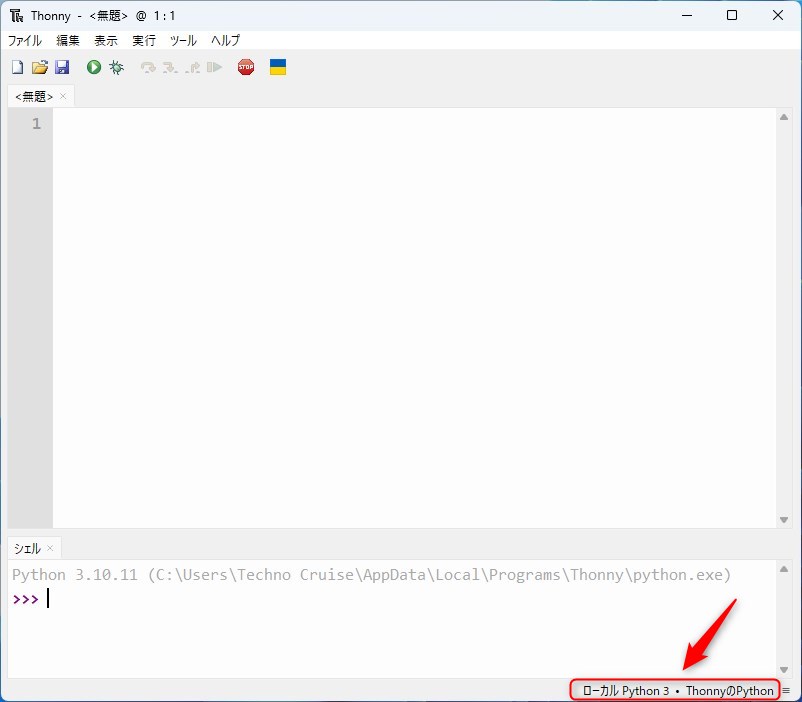
Task: Run current script with green play icon
Action: point(94,67)
